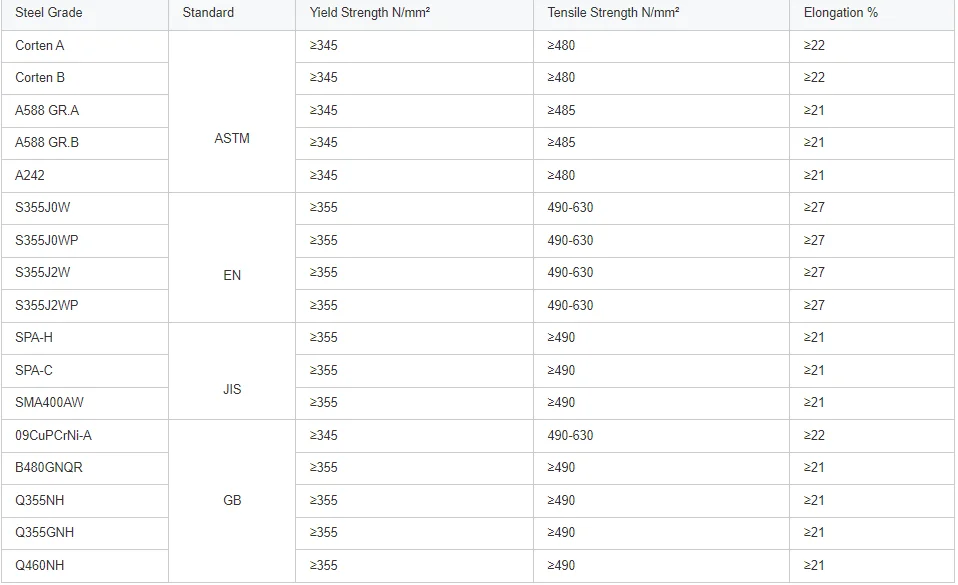Click the Tensile Strength N/mm² header

(x=614, y=13)
